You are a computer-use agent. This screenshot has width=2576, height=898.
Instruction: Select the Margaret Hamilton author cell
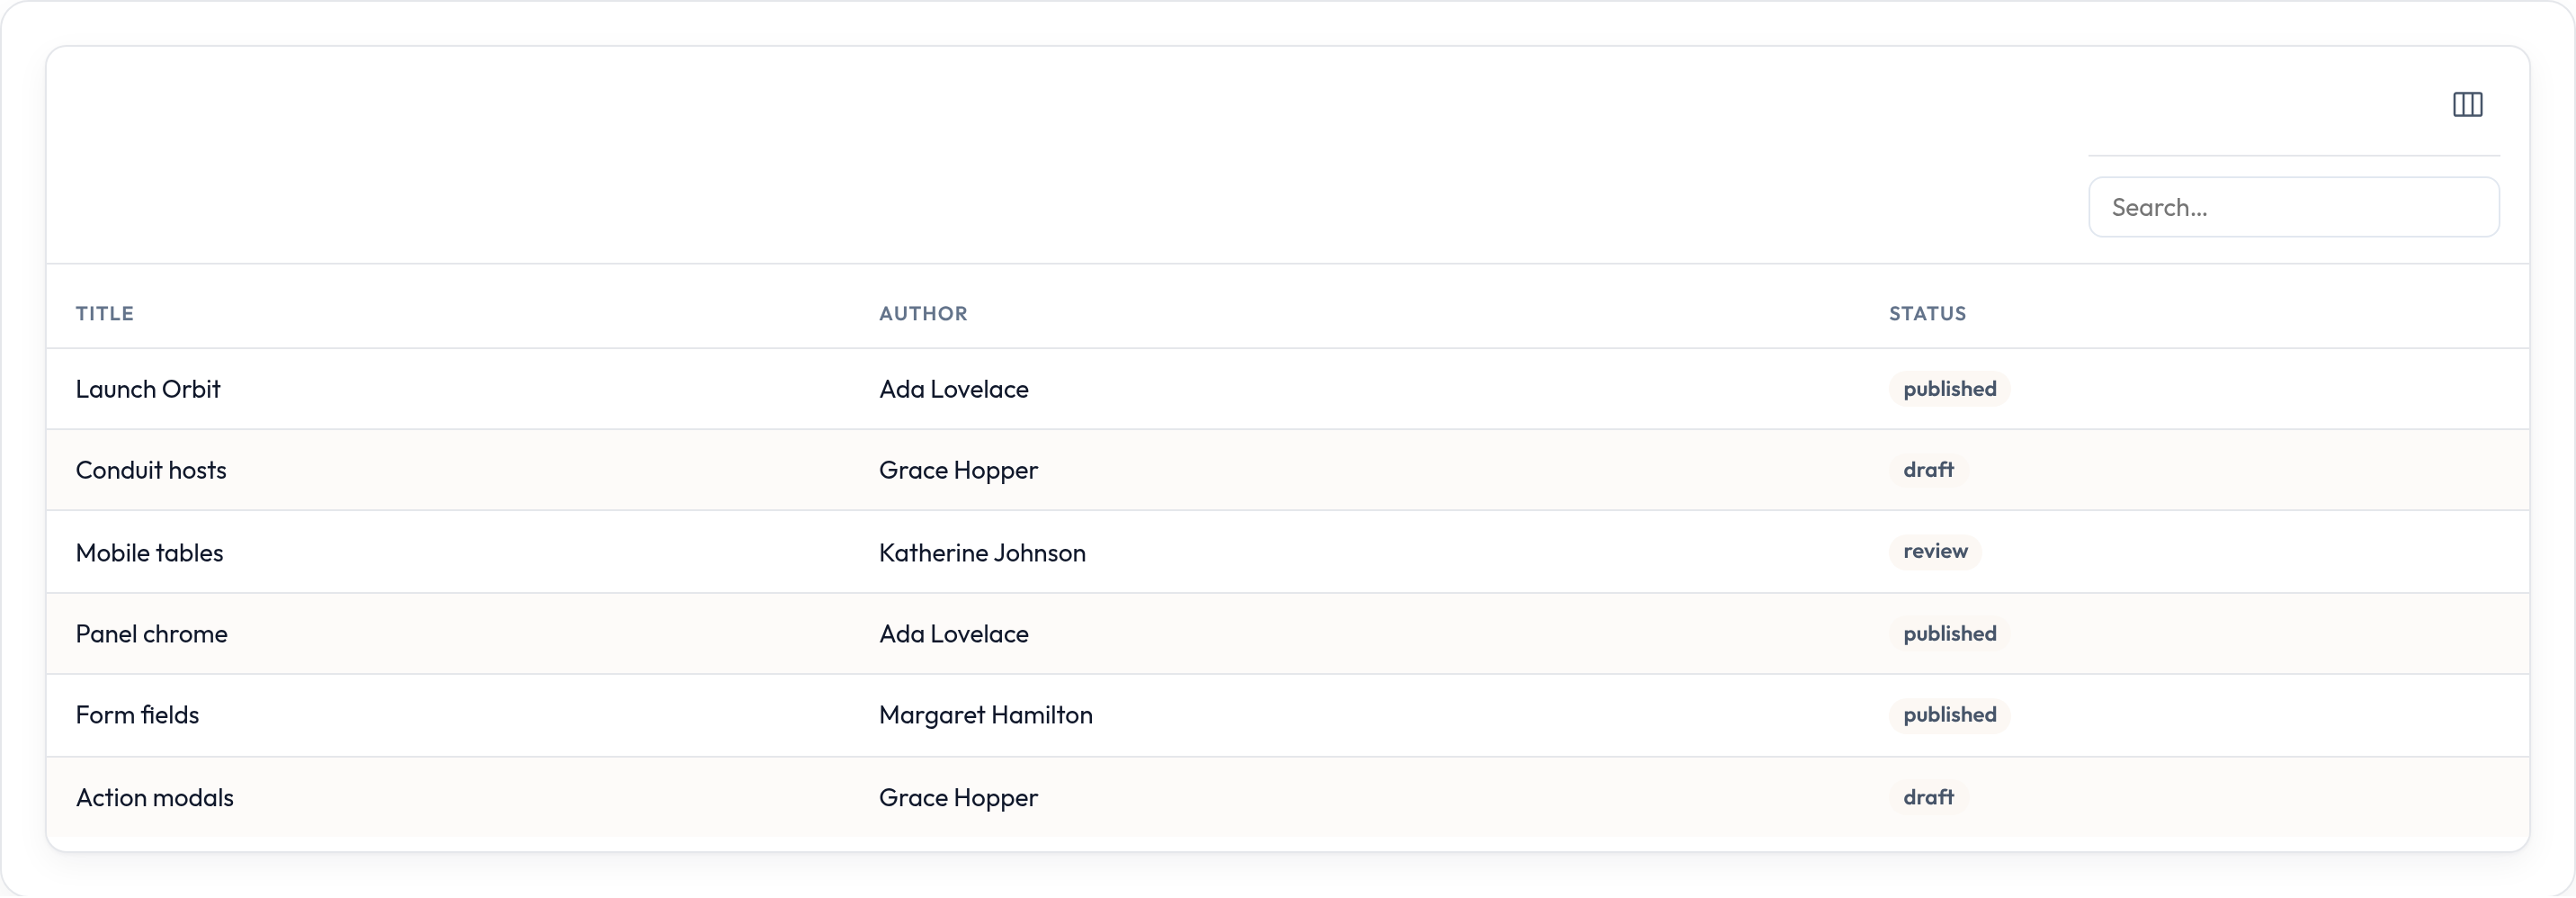pyautogui.click(x=985, y=715)
